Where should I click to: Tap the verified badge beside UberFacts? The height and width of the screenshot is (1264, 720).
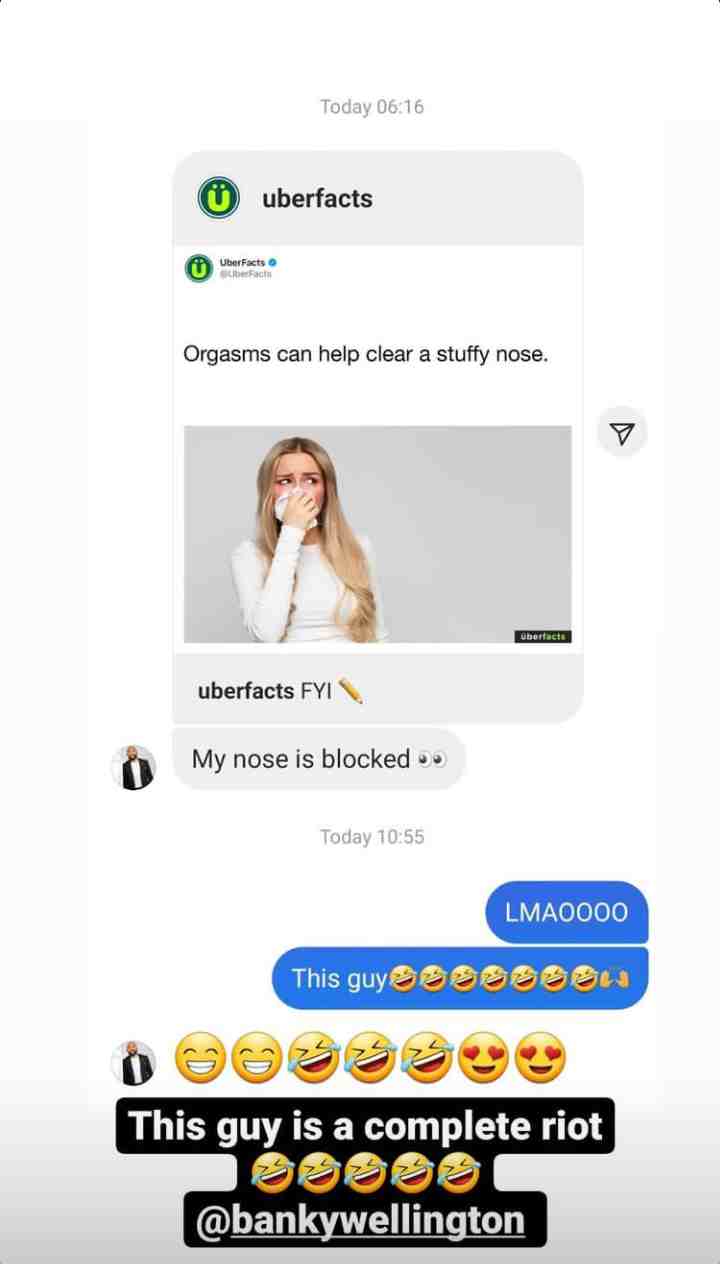[x=272, y=262]
